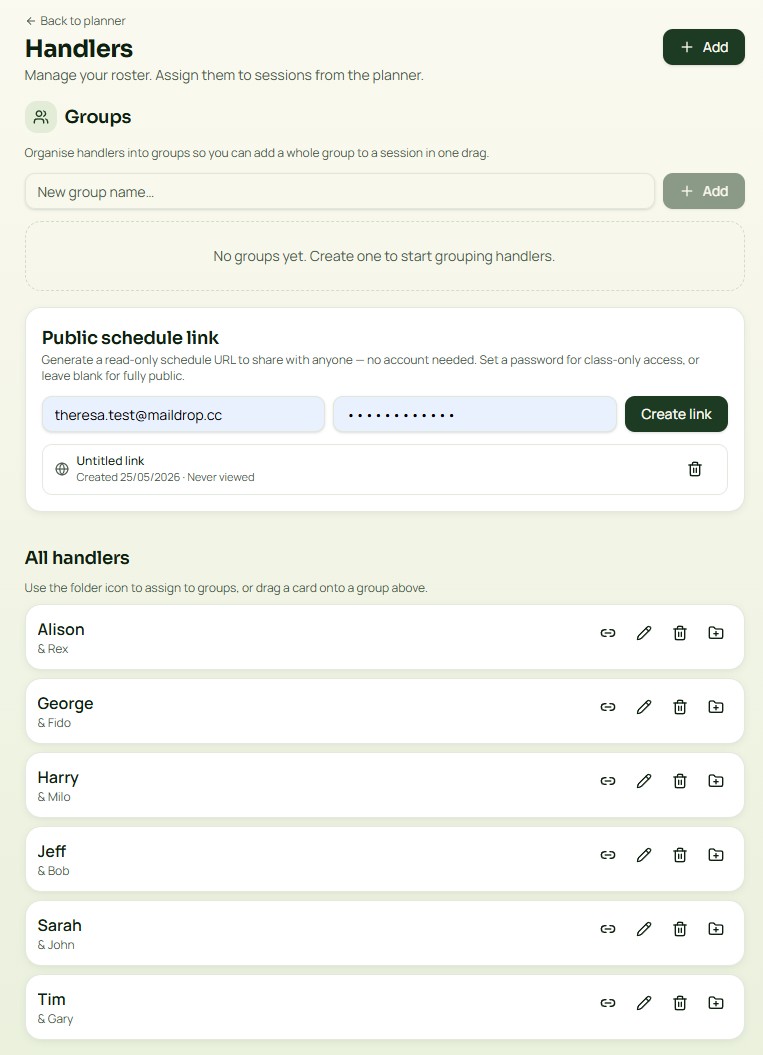Select the Untitled link entry
Viewport: 763px width, 1055px height.
pyautogui.click(x=385, y=469)
